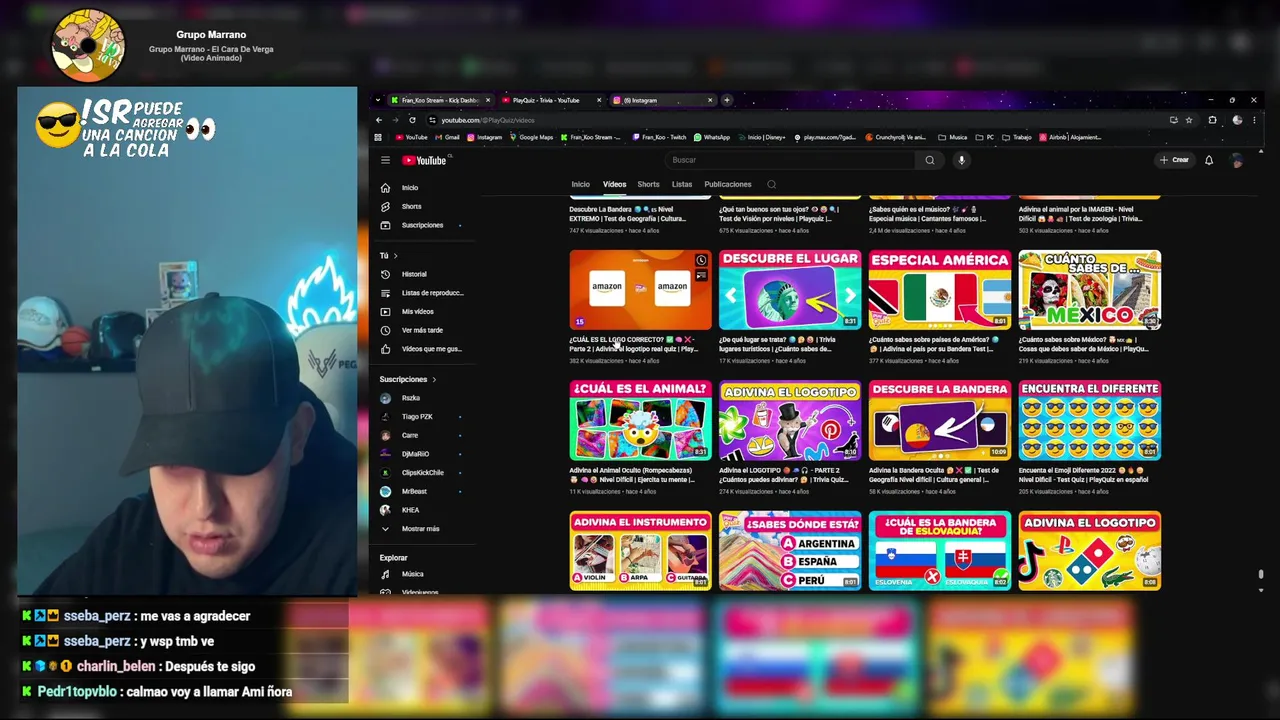Open the Fran_Koo Twitch bookmark

pyautogui.click(x=659, y=137)
